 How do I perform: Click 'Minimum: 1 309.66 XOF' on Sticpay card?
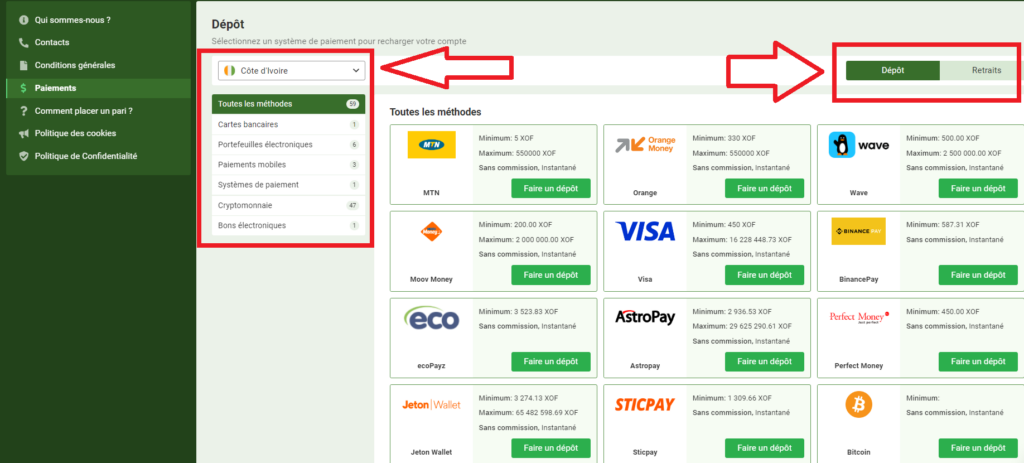tap(731, 398)
